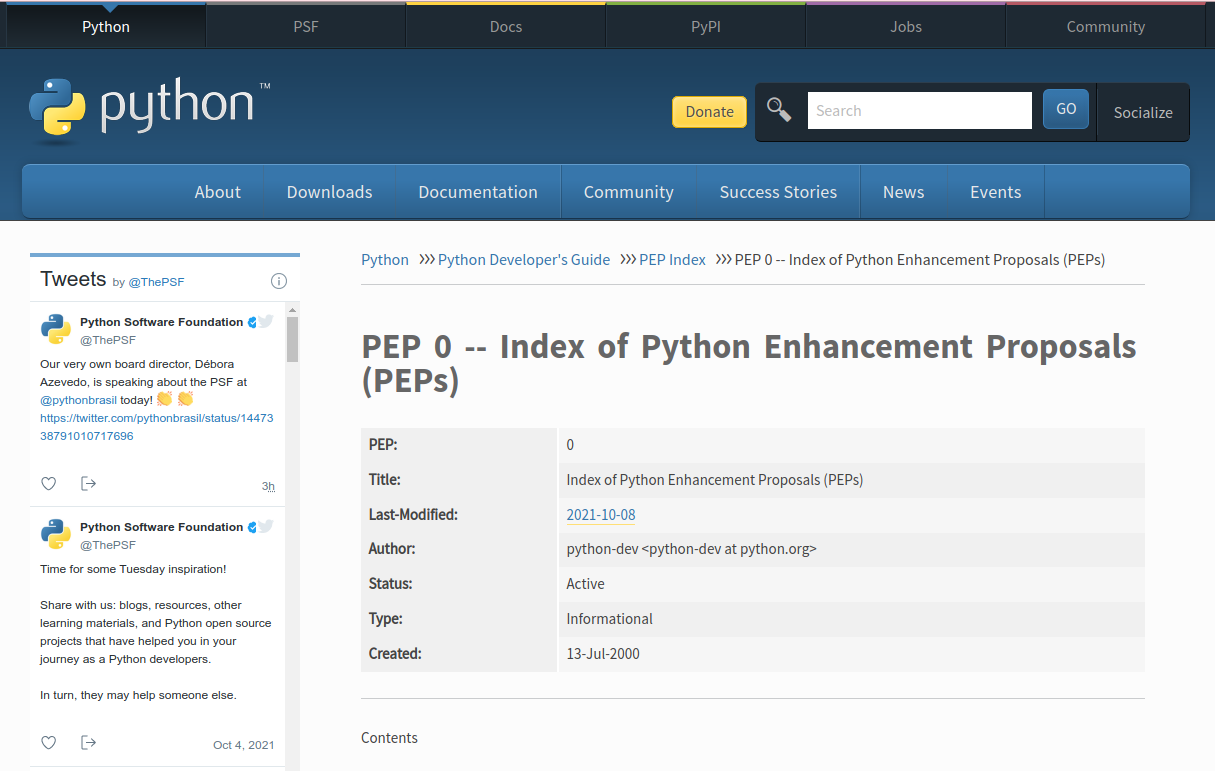
Task: Open the Socialize dropdown
Action: coord(1143,112)
